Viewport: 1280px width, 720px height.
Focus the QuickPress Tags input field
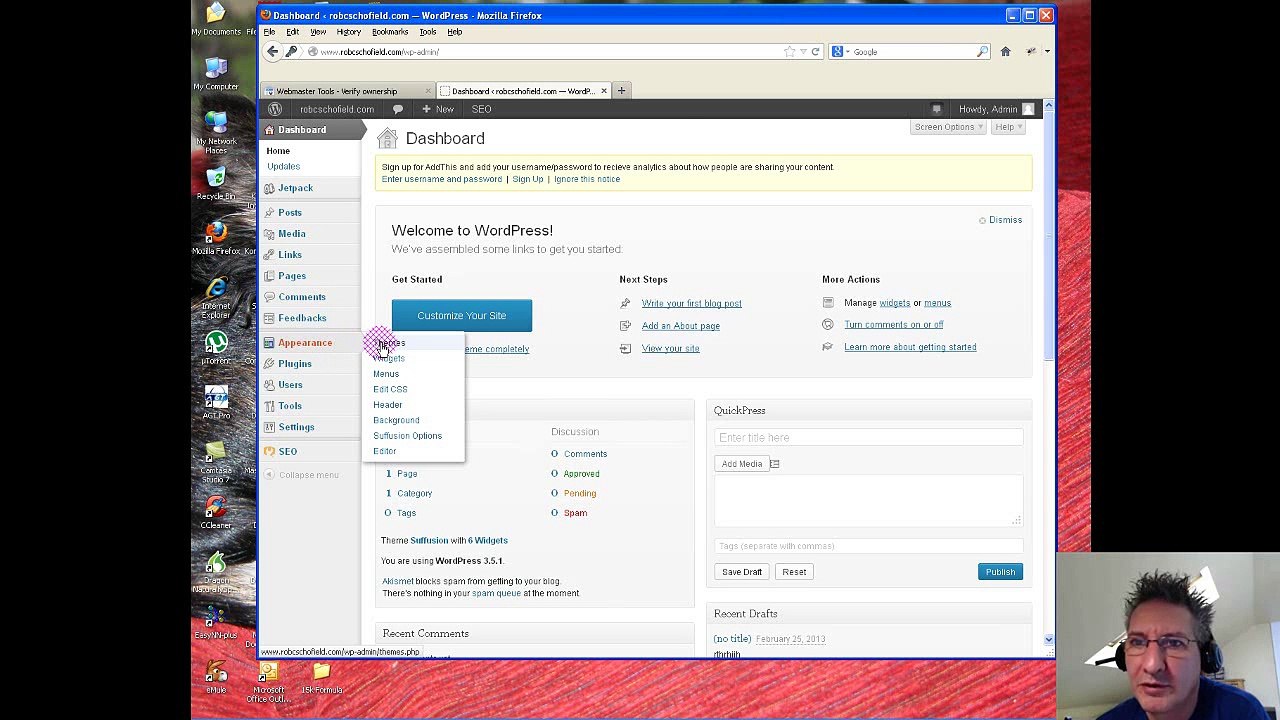[869, 546]
